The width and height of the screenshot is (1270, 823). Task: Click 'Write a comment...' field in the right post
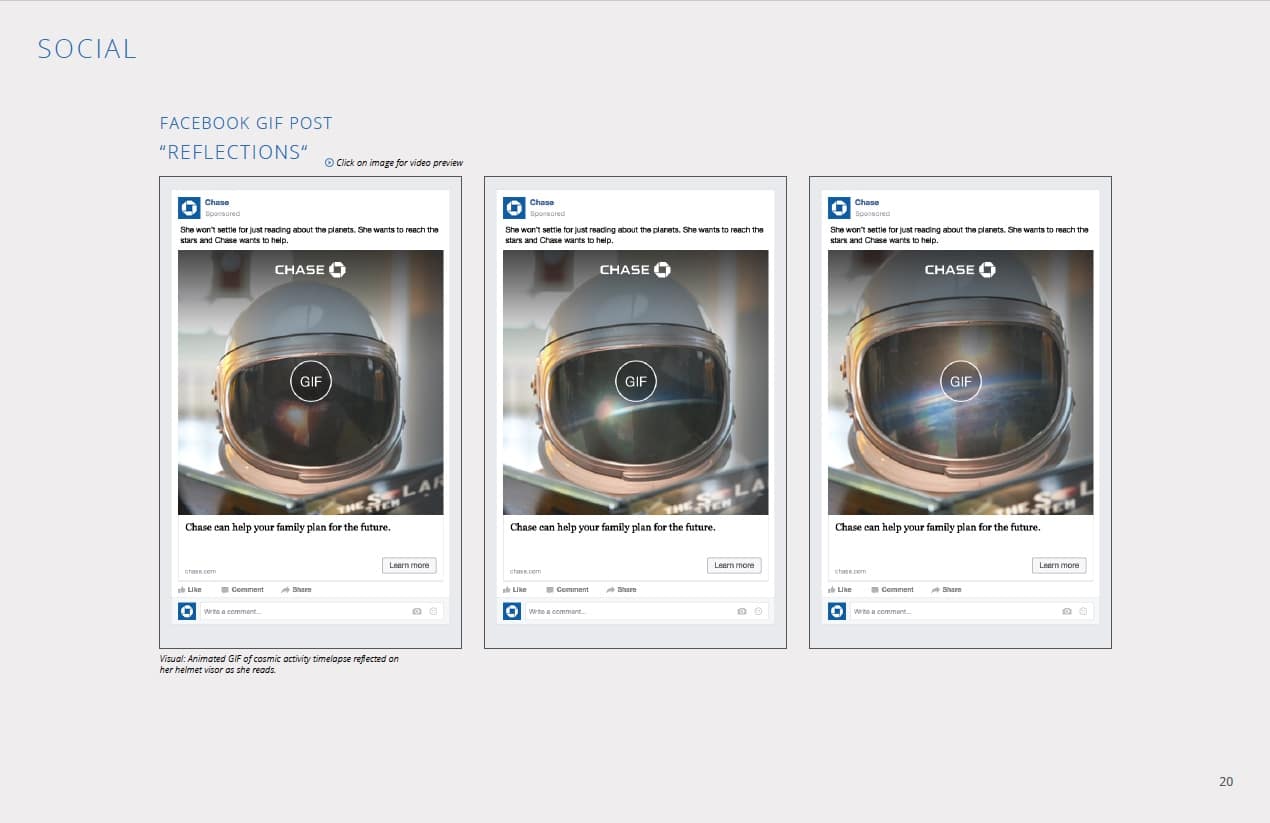[970, 611]
